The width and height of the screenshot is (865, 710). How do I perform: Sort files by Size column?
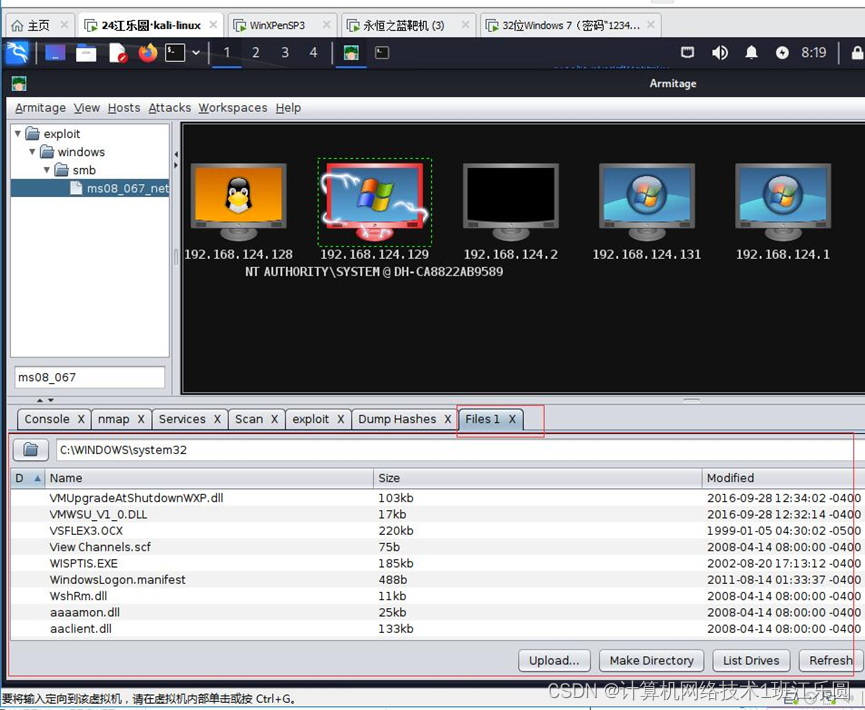[538, 478]
